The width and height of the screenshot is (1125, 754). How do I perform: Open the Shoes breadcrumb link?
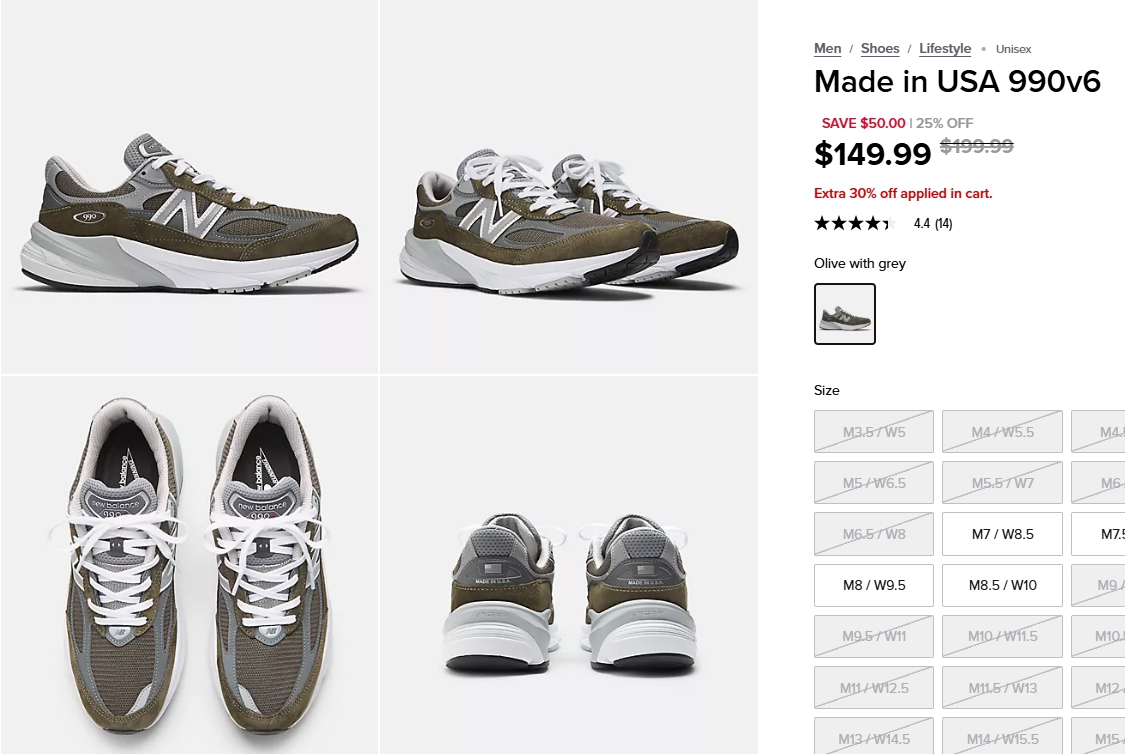point(880,49)
